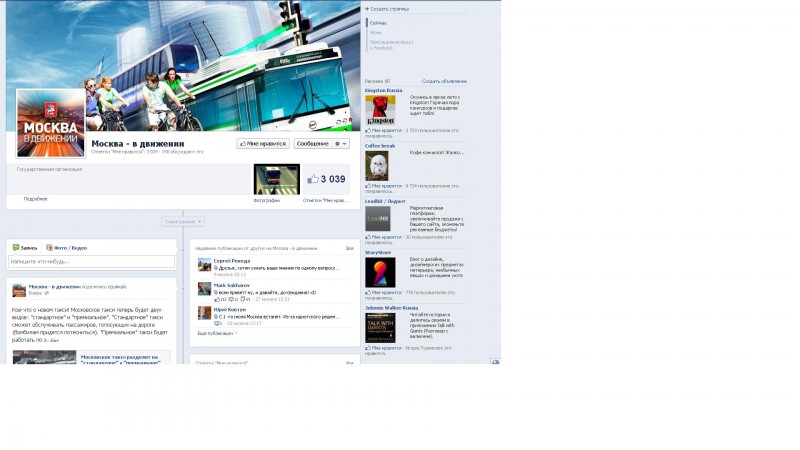This screenshot has width=800, height=450.
Task: Open the Coffee break ad title
Action: [x=380, y=146]
